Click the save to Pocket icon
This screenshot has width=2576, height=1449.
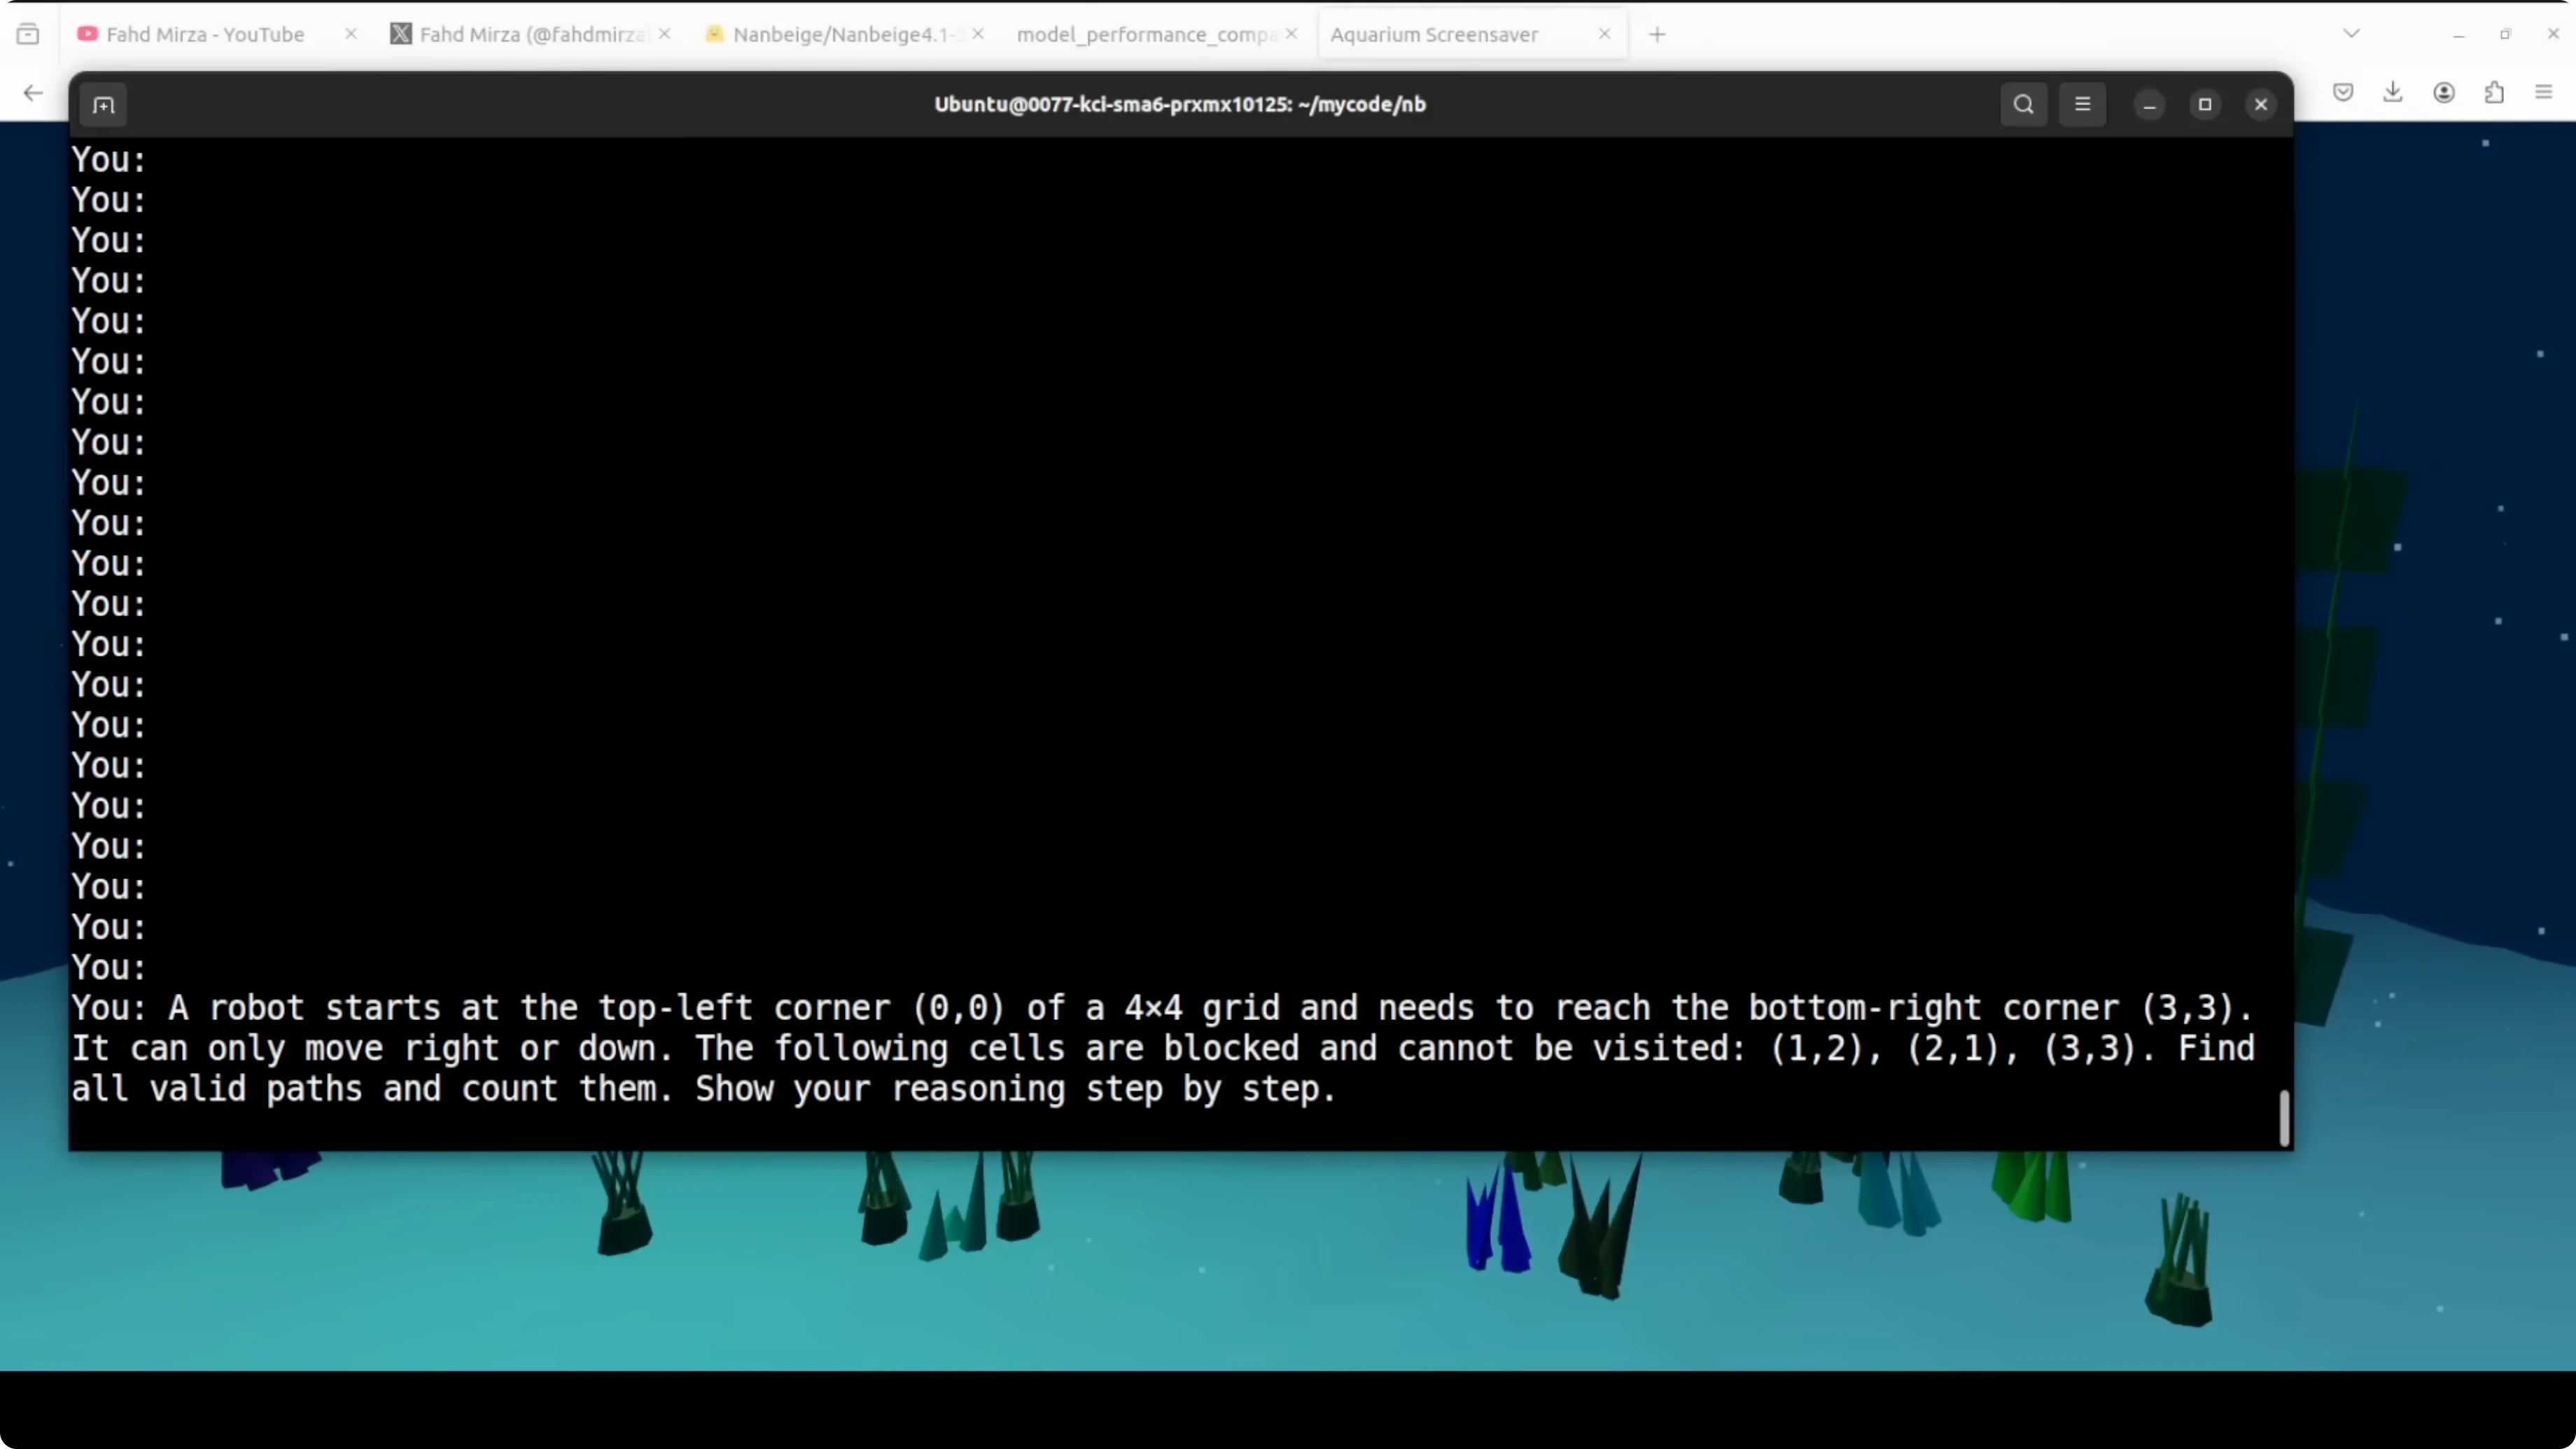pos(2342,93)
